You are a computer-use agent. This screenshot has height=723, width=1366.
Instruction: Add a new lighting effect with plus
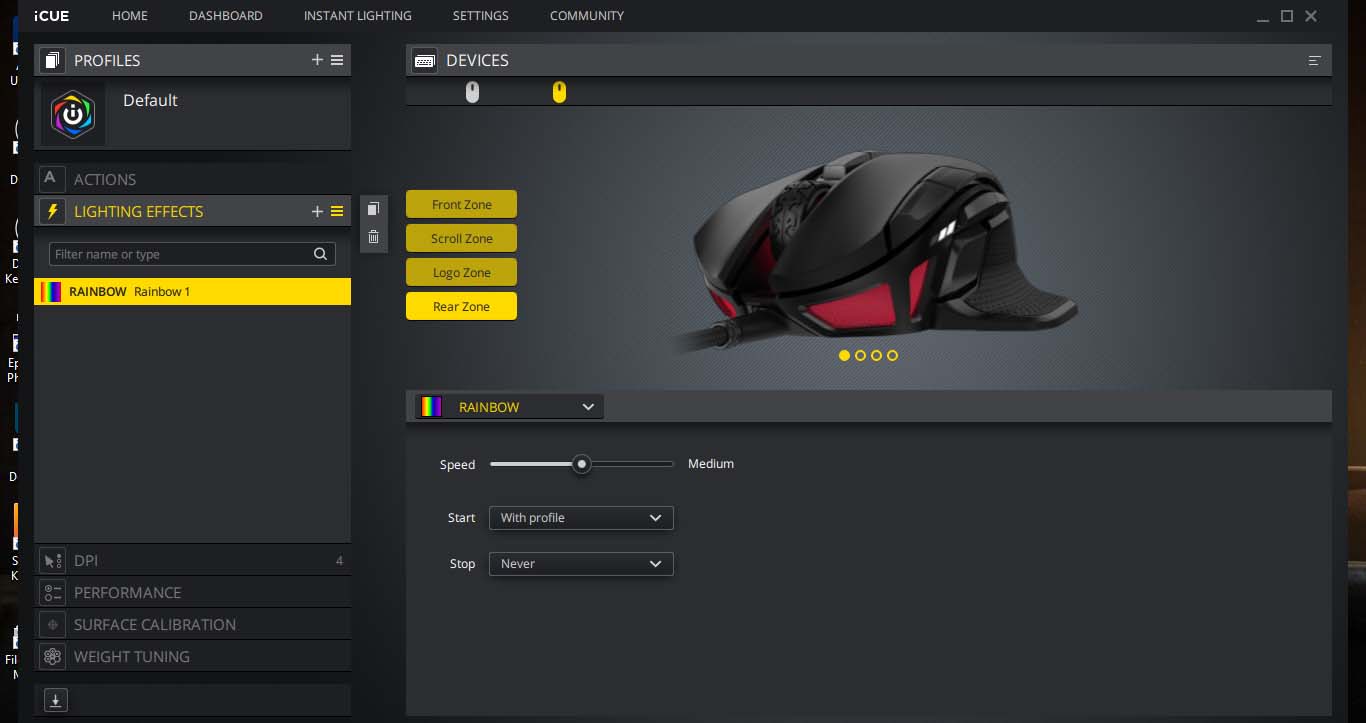pyautogui.click(x=317, y=211)
